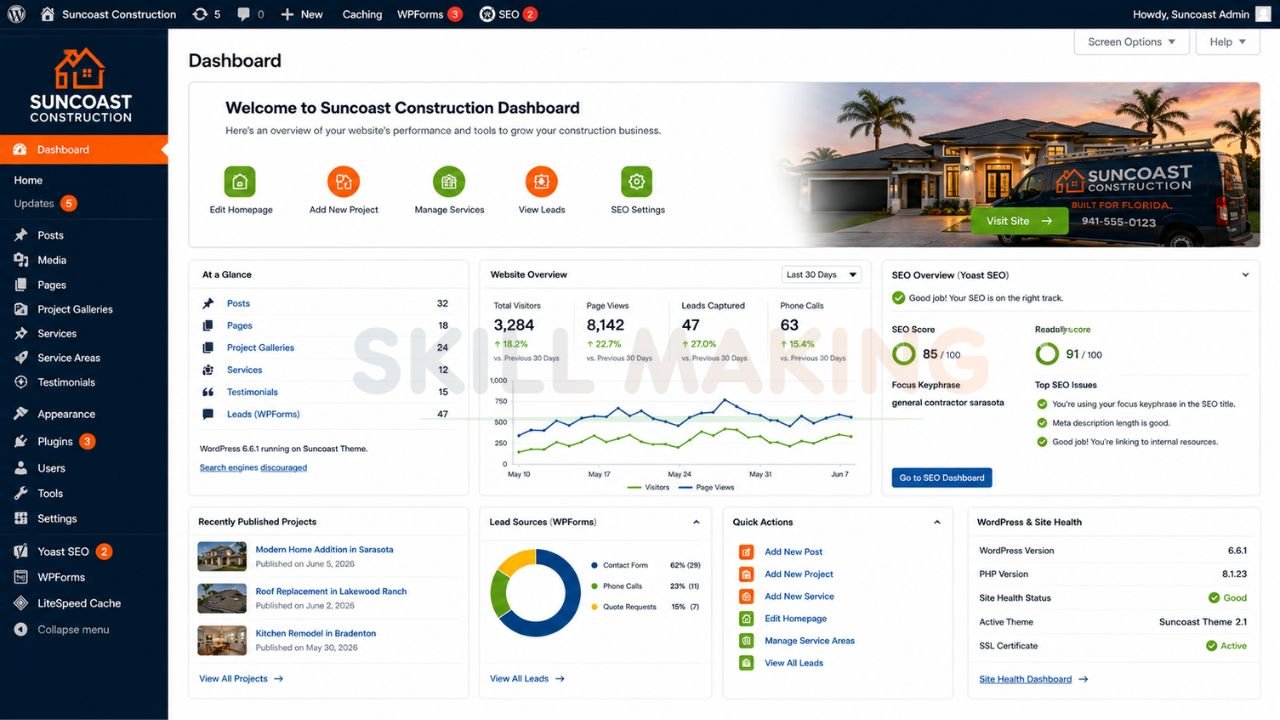Image resolution: width=1280 pixels, height=720 pixels.
Task: Click the Edit Homepage quick action link
Action: coord(795,619)
